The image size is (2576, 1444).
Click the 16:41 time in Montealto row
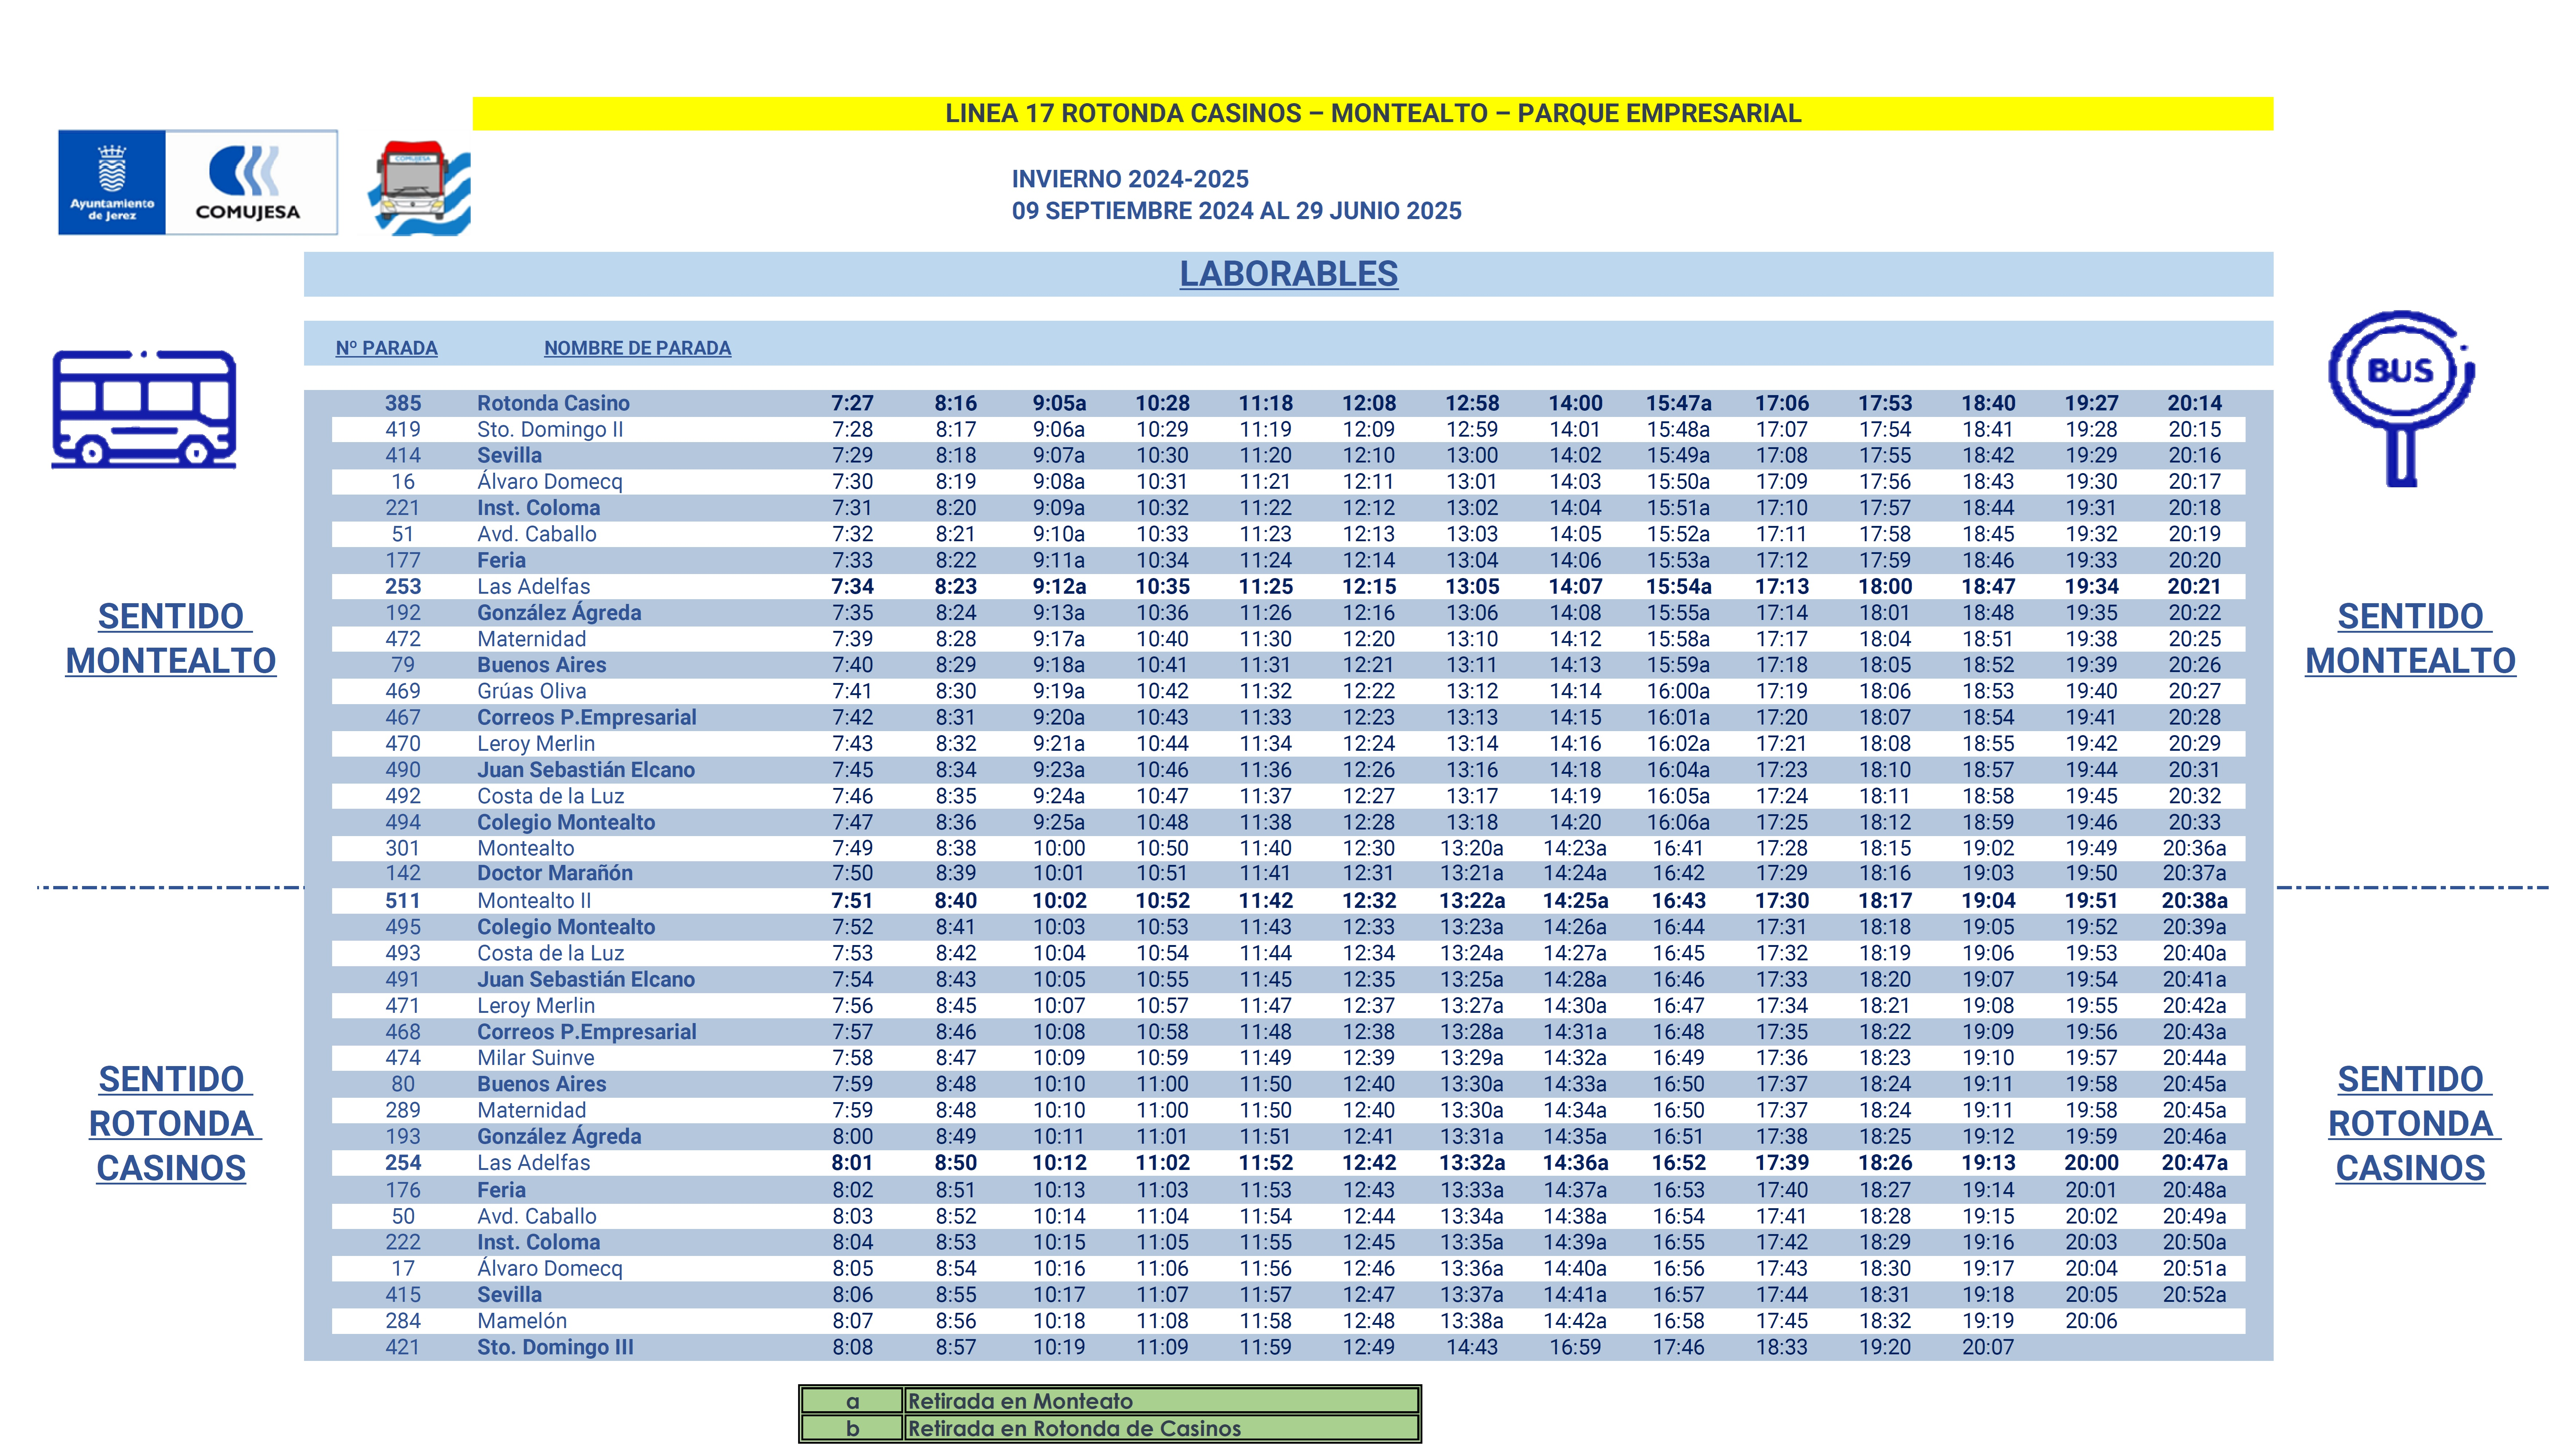1679,848
